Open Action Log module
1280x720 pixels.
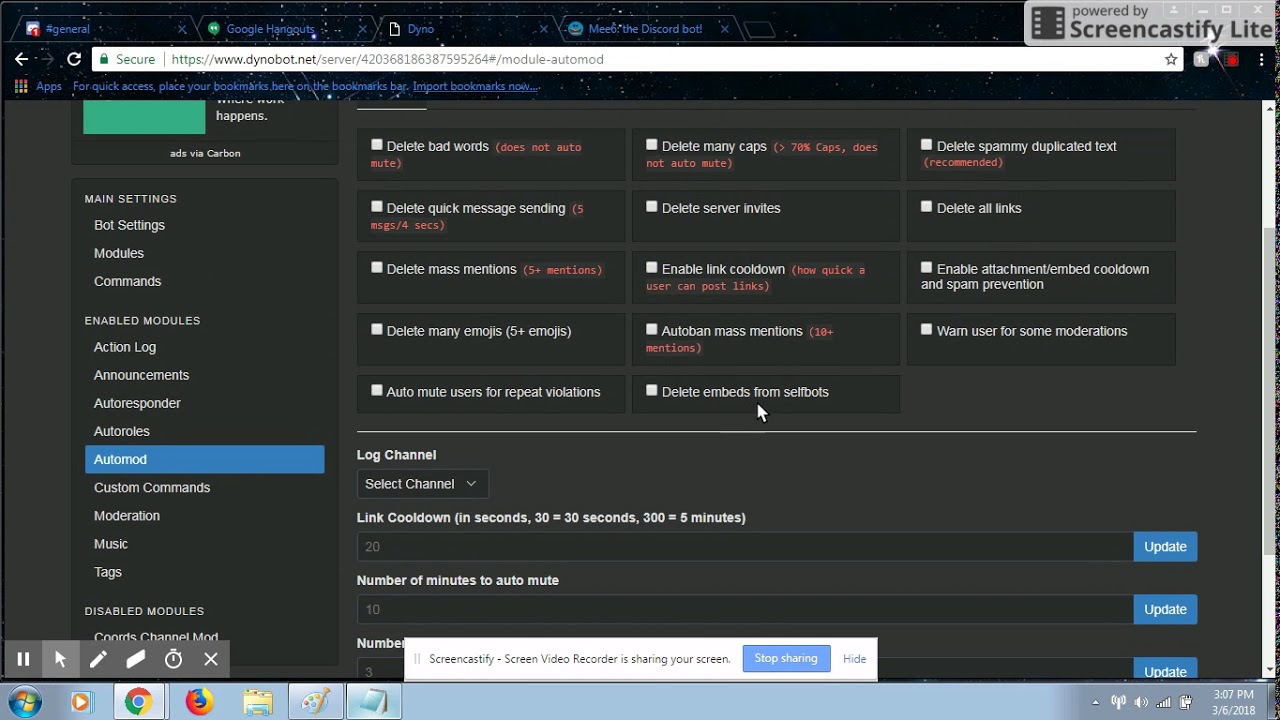125,347
